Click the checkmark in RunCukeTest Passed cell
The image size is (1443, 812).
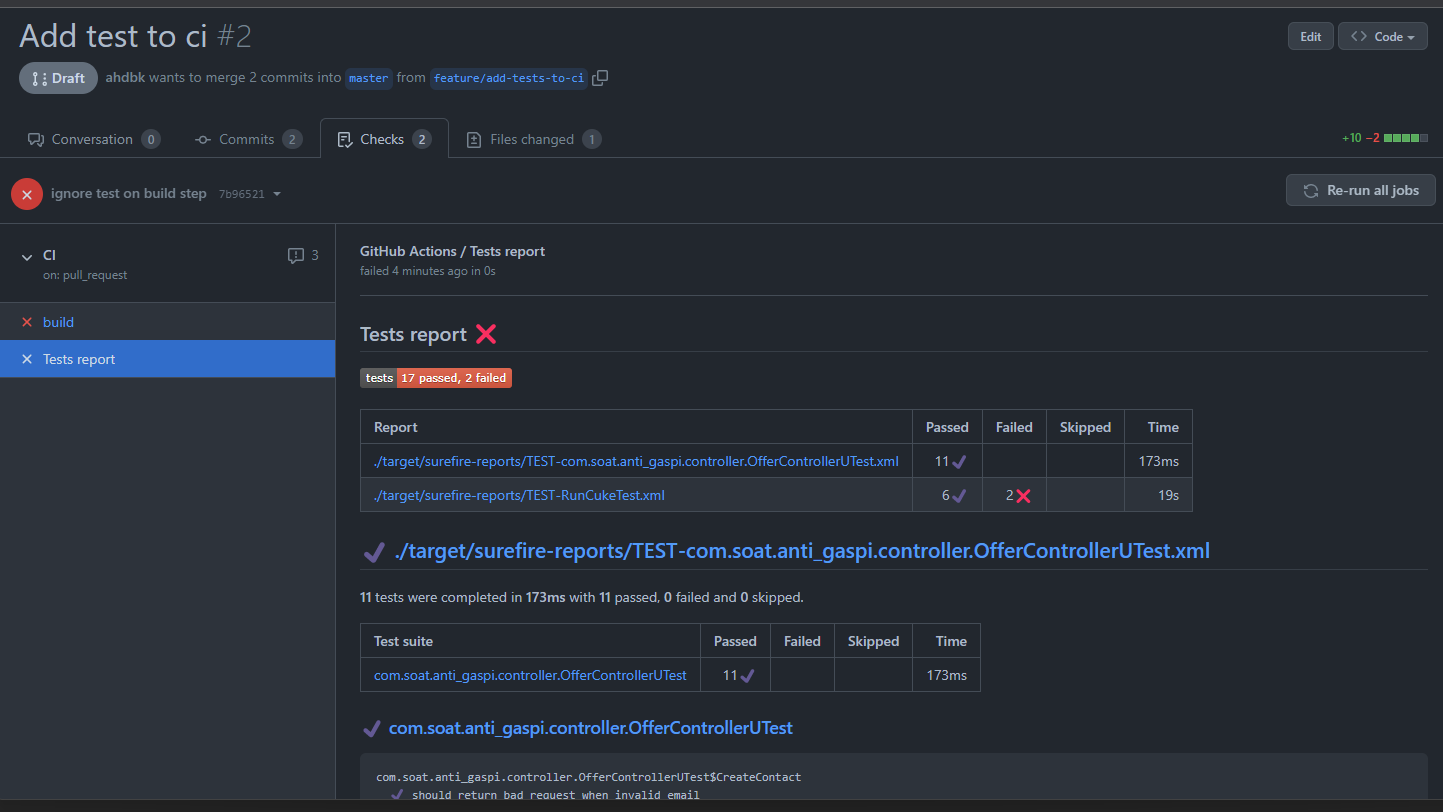pos(960,496)
